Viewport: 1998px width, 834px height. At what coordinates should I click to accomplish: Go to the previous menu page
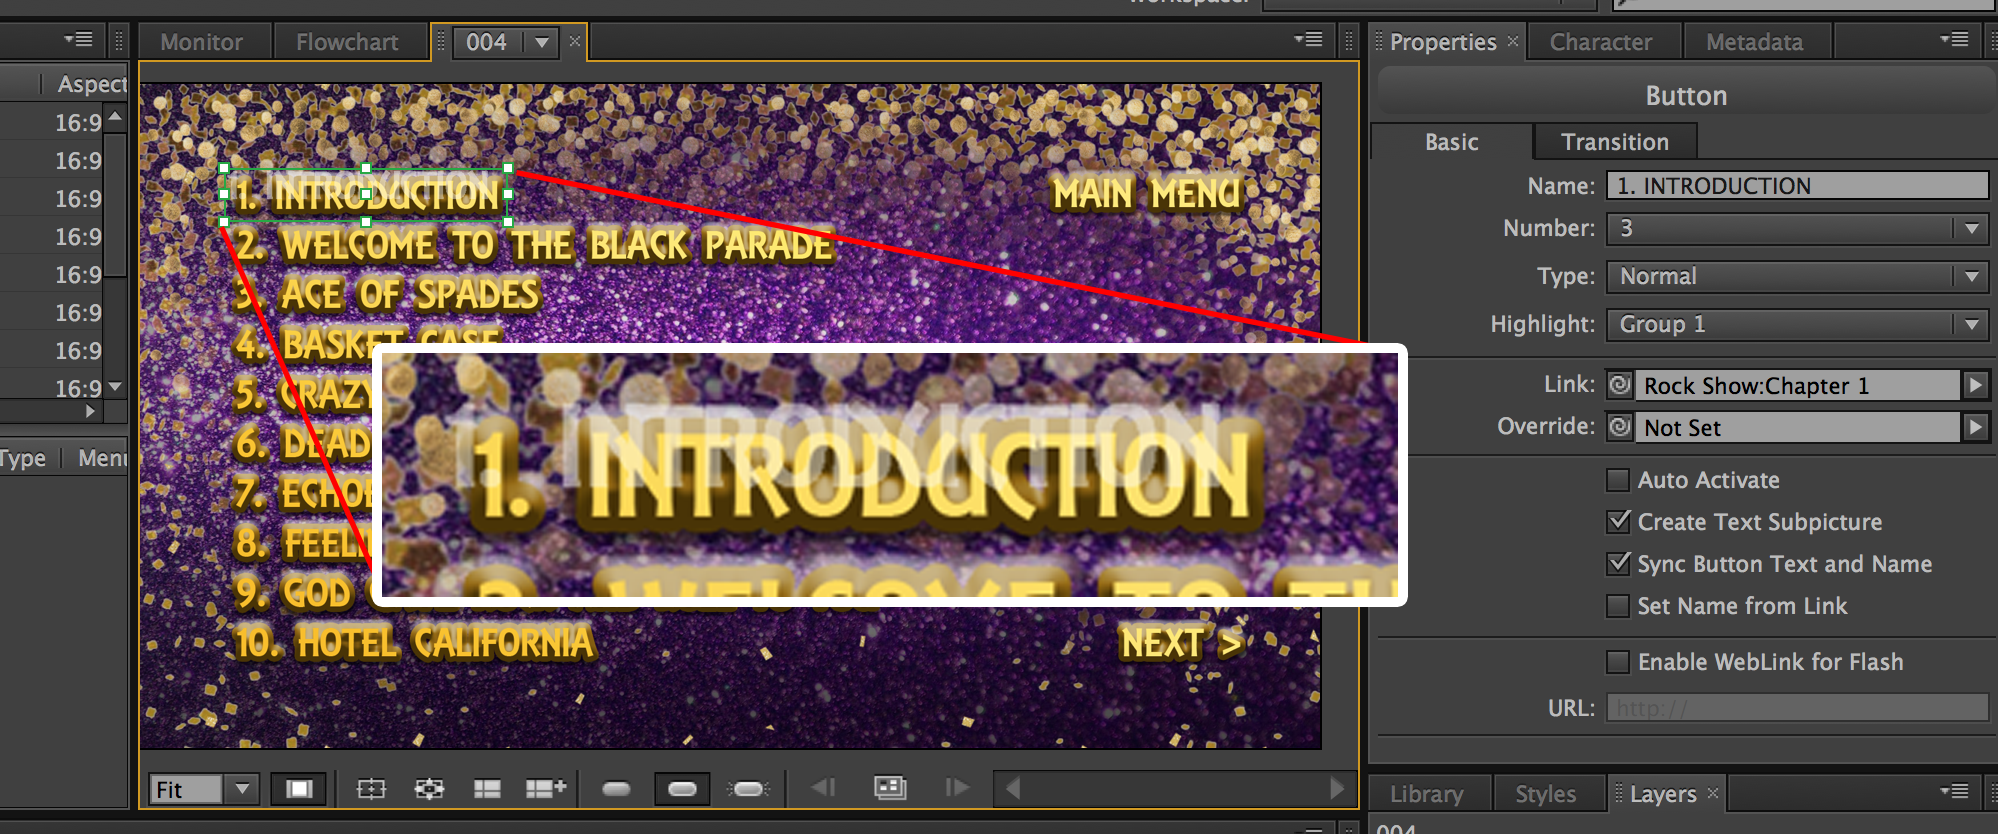click(x=824, y=788)
